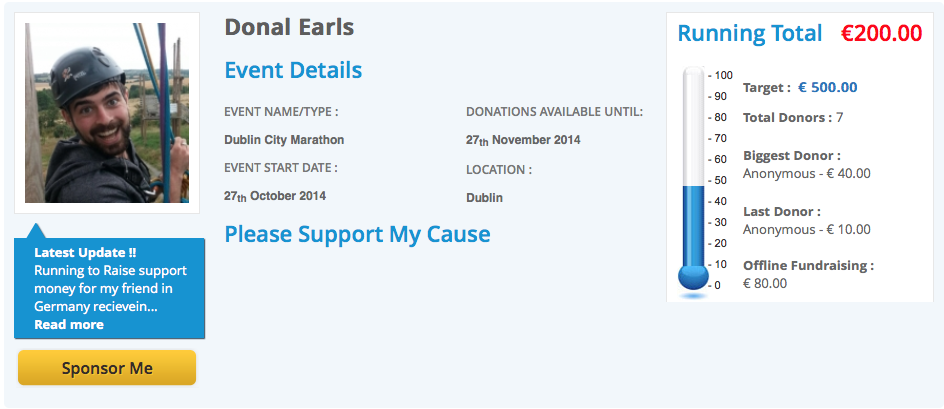Click the Dublin City Marathon event name
Image resolution: width=944 pixels, height=409 pixels.
284,140
